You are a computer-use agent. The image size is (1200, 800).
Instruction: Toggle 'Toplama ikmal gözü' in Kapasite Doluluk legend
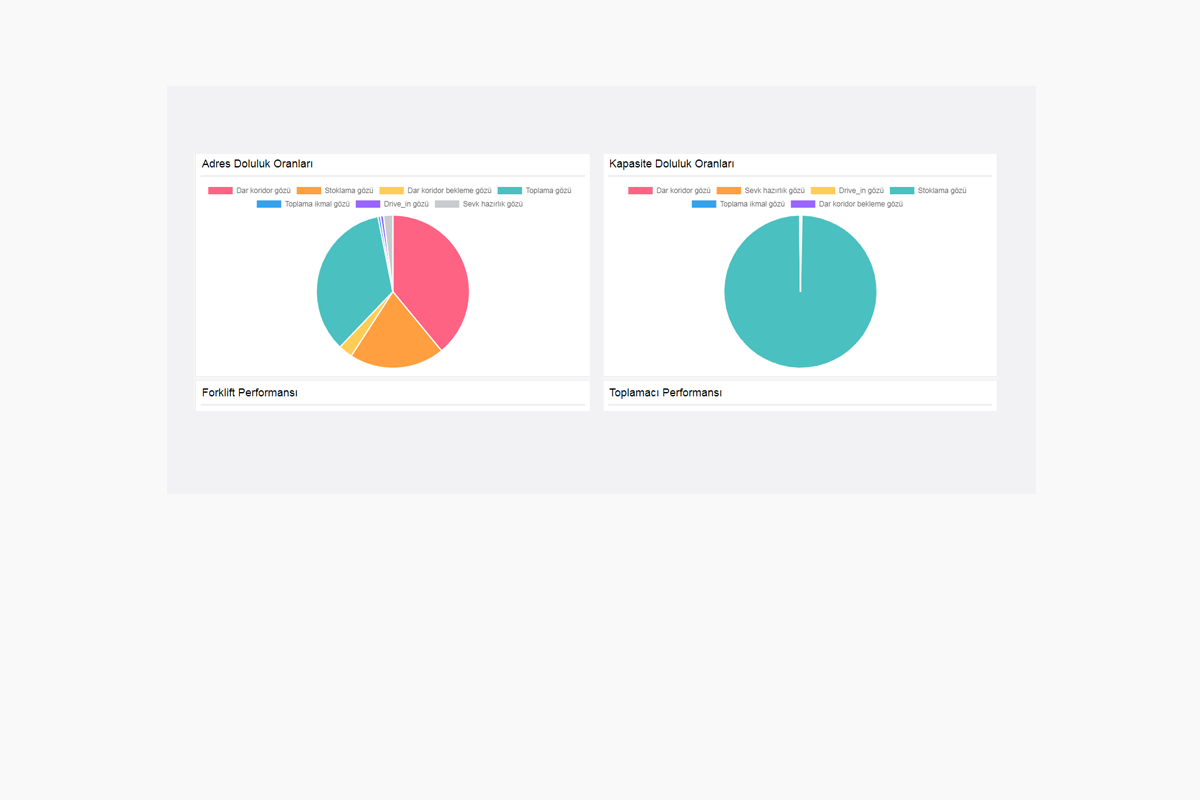pos(739,204)
